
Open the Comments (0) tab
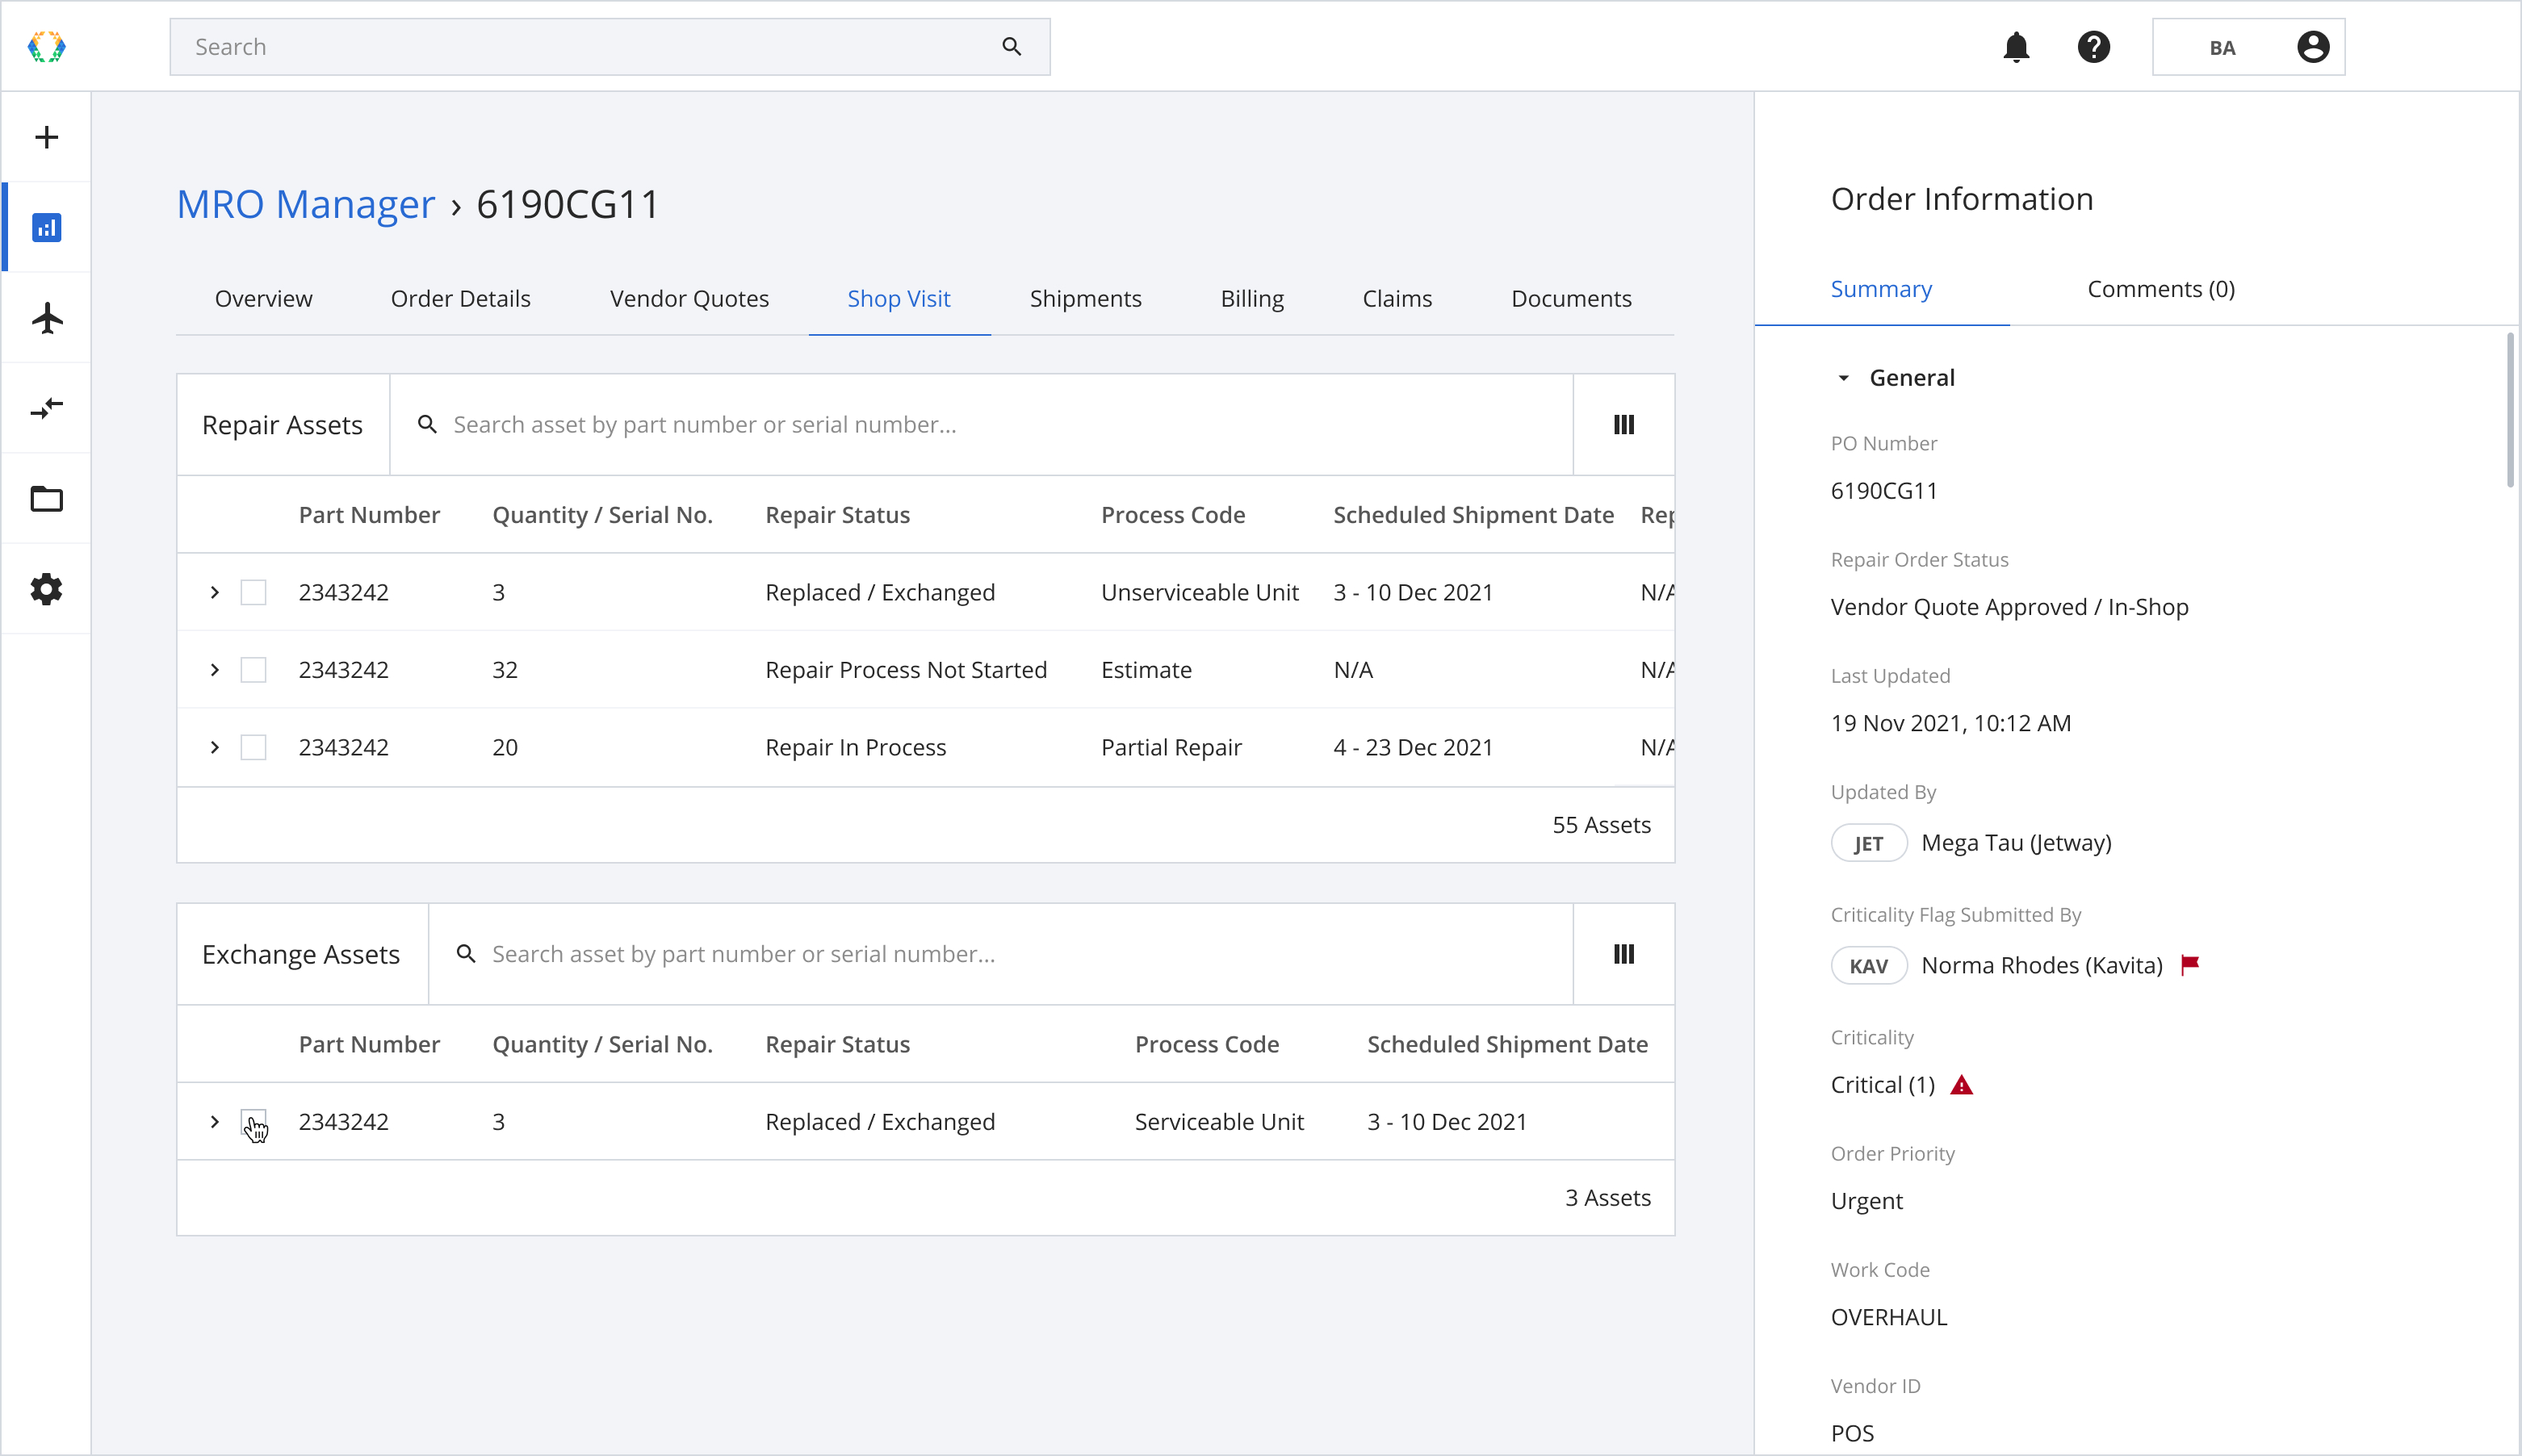coord(2161,289)
